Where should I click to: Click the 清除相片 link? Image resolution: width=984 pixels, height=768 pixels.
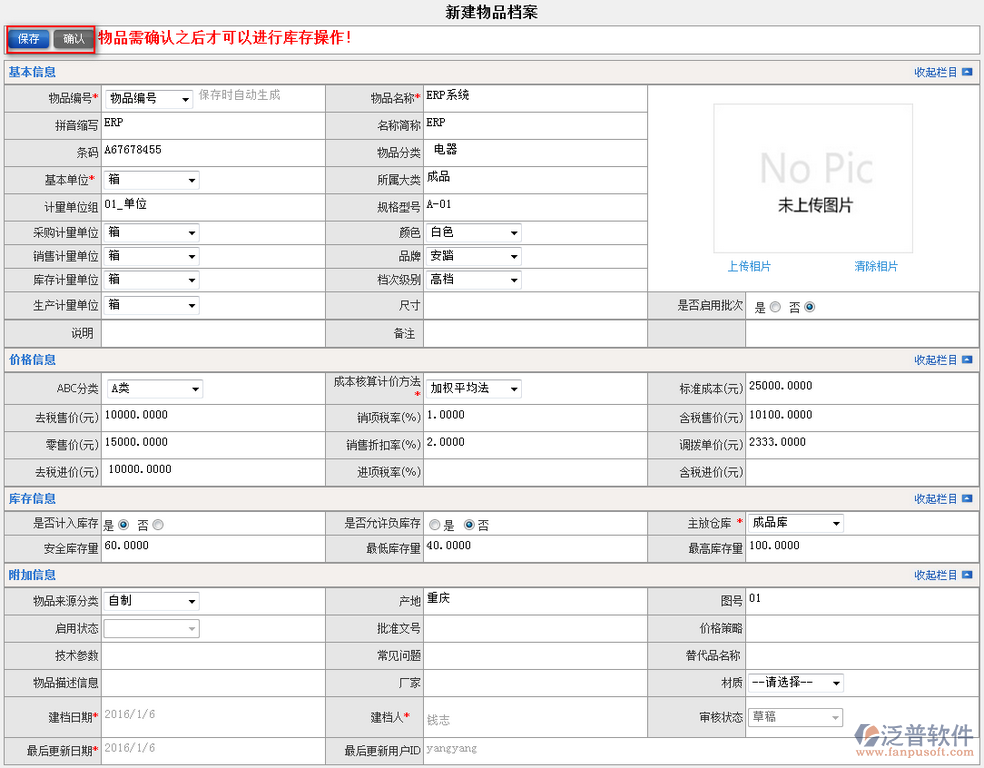876,266
